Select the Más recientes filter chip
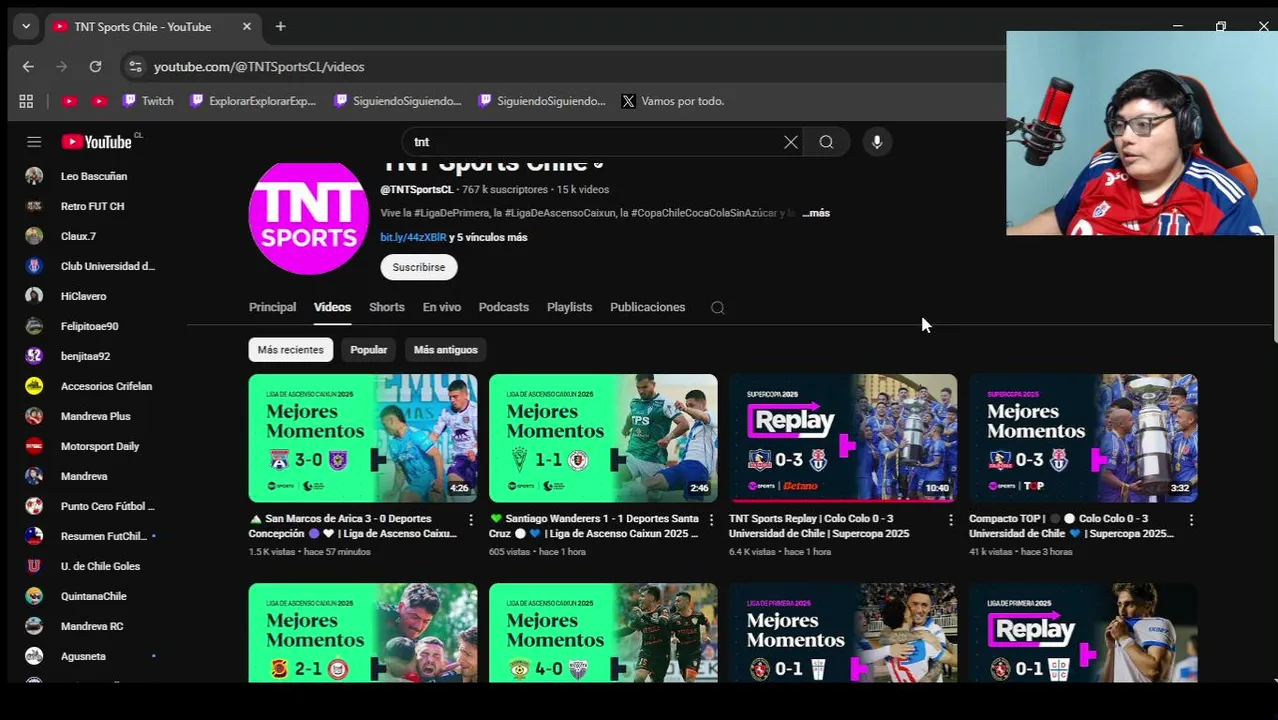1278x720 pixels. (290, 350)
